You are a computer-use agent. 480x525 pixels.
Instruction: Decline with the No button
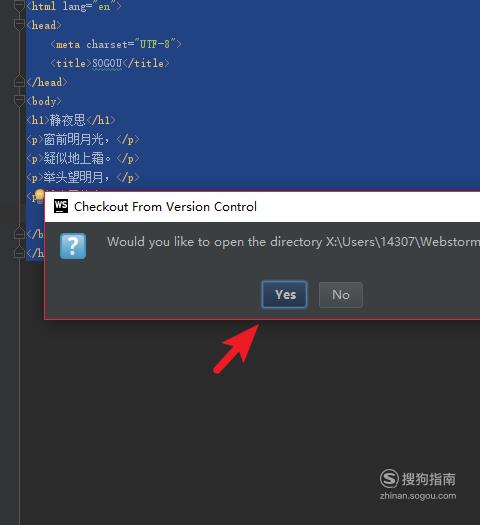340,295
